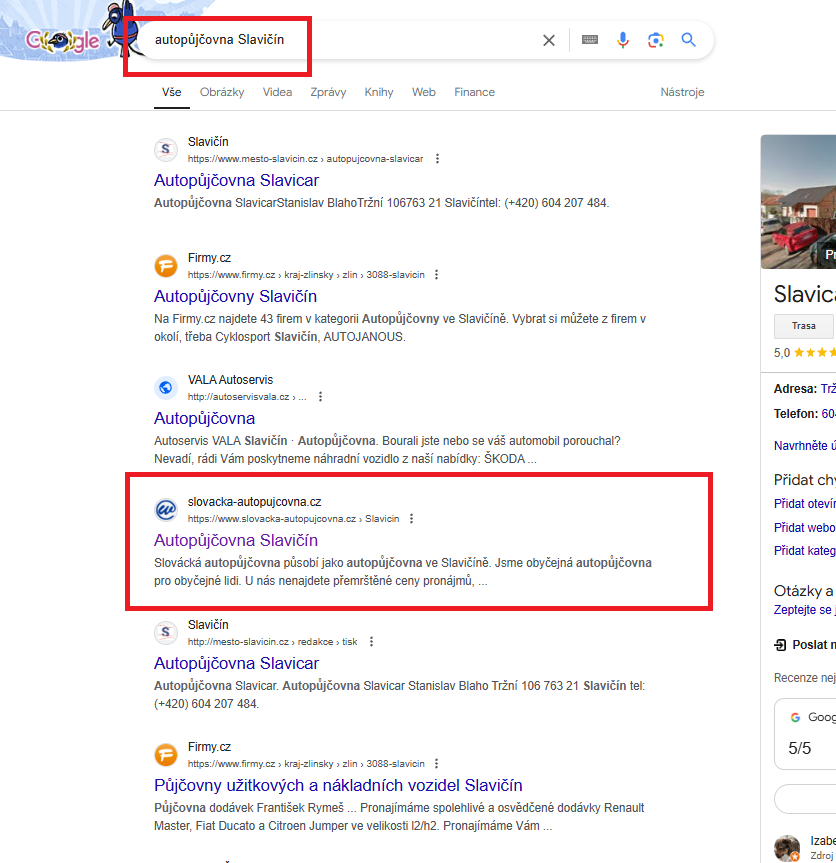This screenshot has height=863, width=836.
Task: Clear the search query with X
Action: click(549, 40)
